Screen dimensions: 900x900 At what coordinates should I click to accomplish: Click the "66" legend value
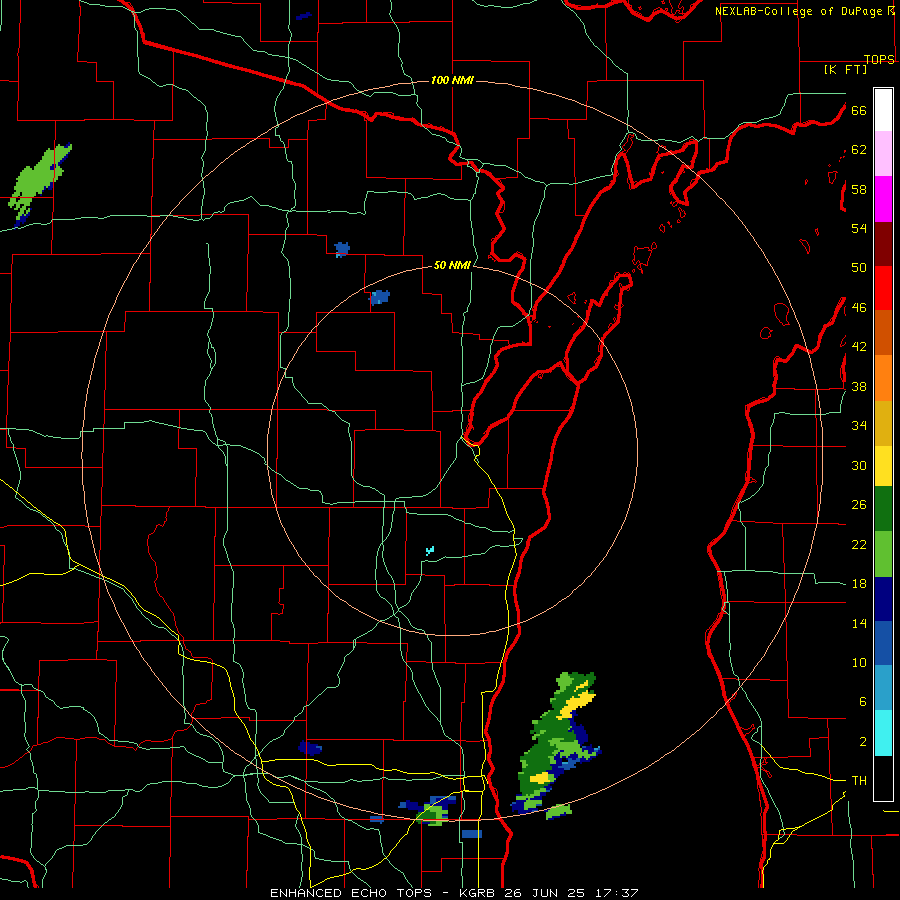(859, 111)
